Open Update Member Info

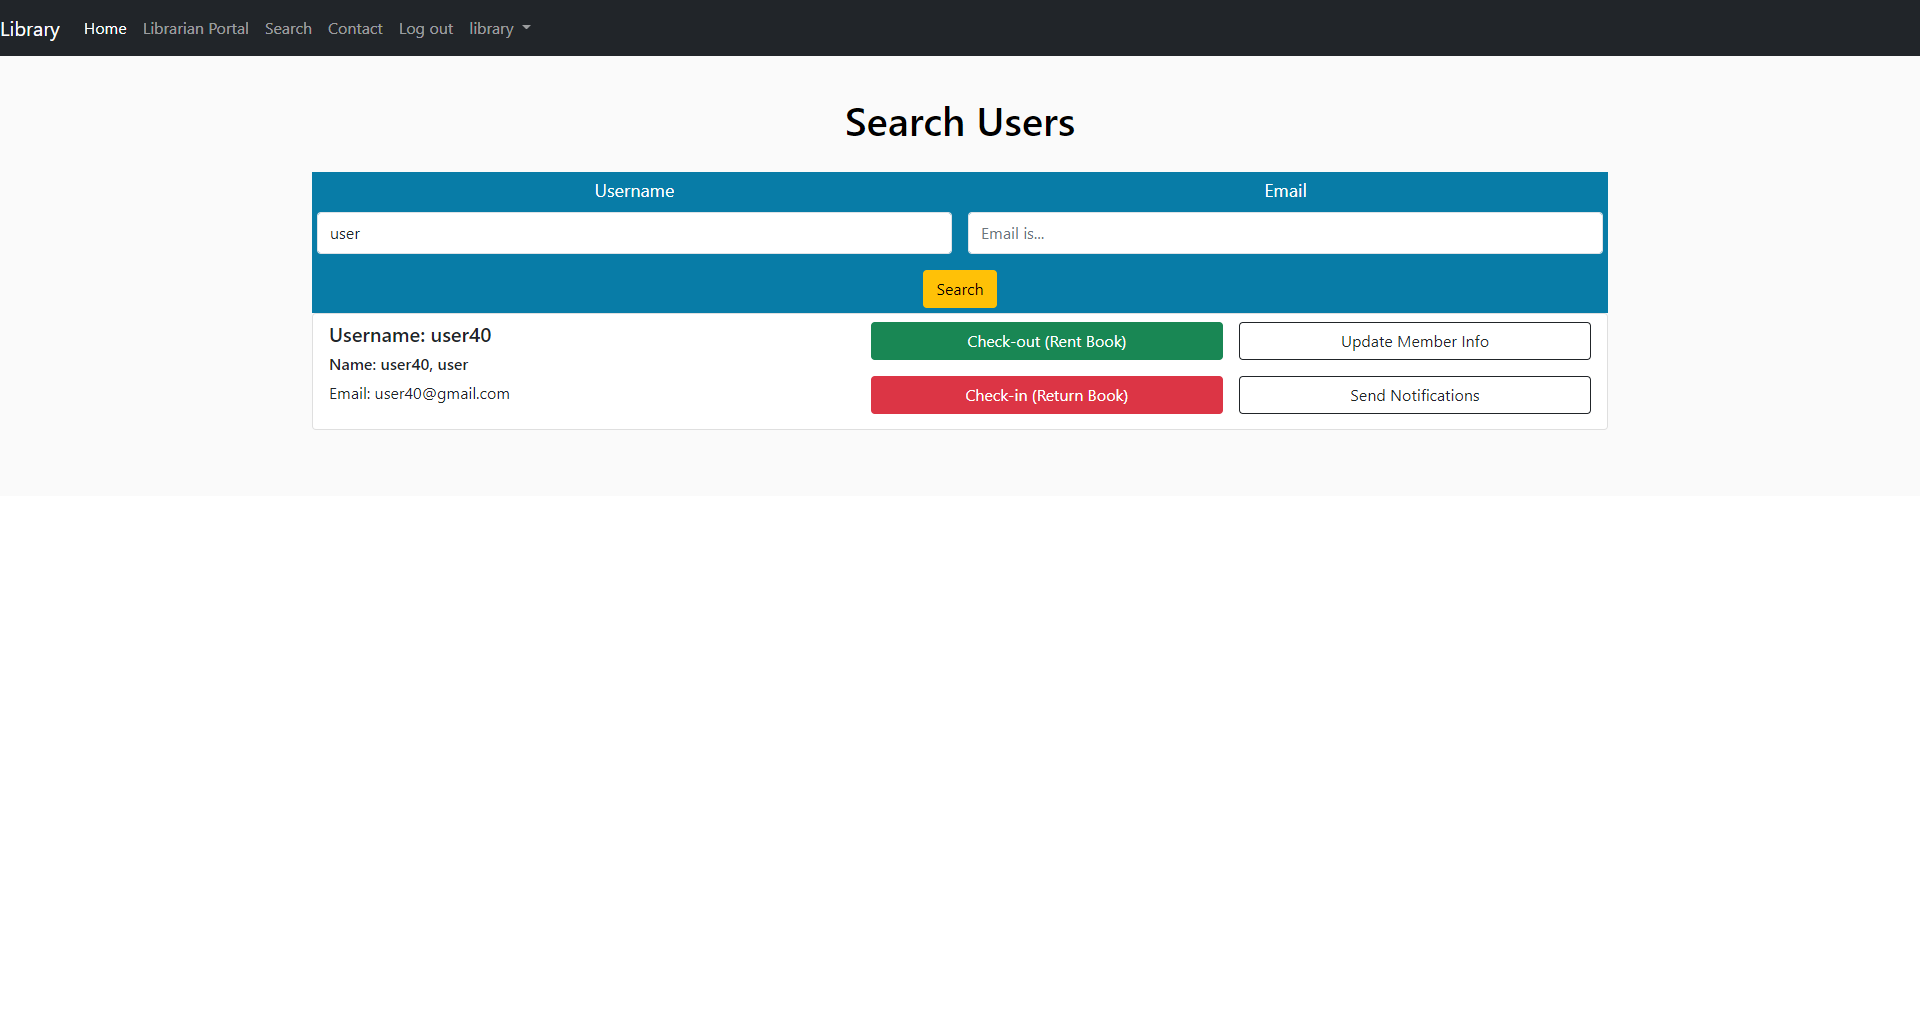click(1414, 340)
